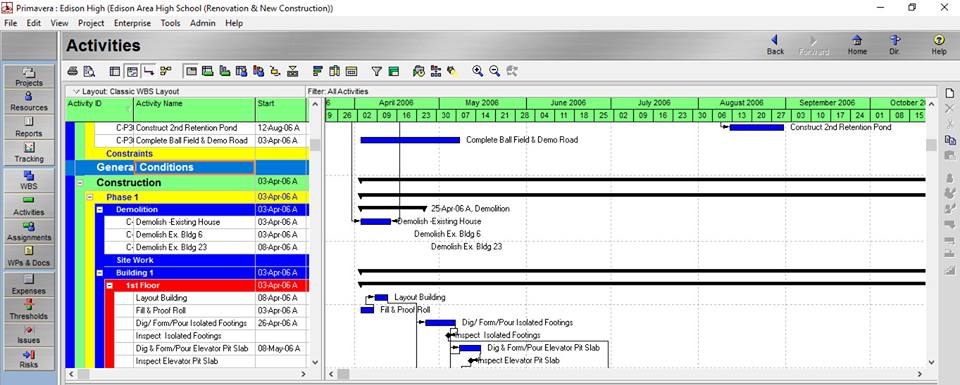Open the File menu
960x385 pixels.
[10, 23]
